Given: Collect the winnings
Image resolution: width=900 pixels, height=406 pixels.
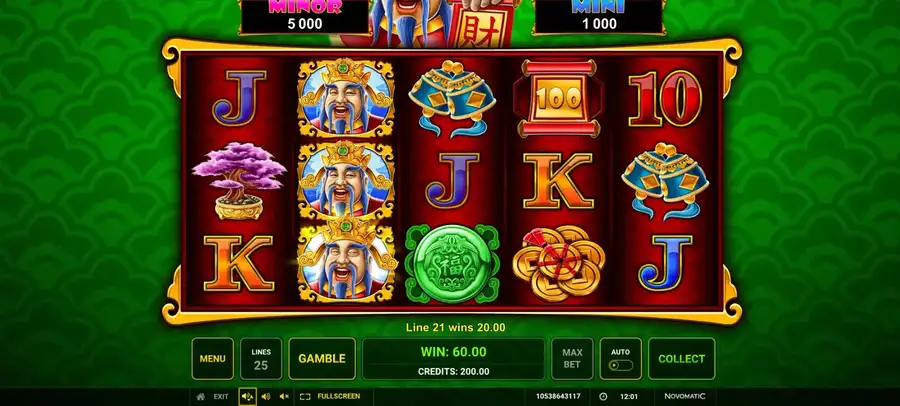Looking at the screenshot, I should (x=681, y=358).
